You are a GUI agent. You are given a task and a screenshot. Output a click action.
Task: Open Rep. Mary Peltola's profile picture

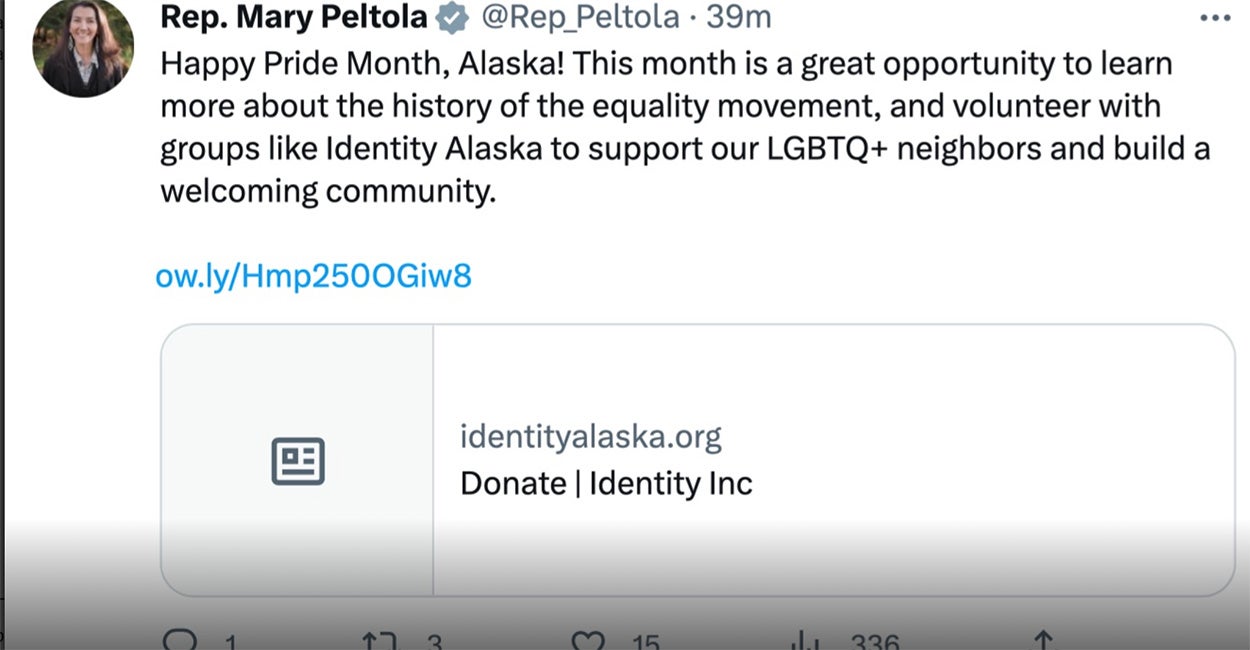[83, 47]
